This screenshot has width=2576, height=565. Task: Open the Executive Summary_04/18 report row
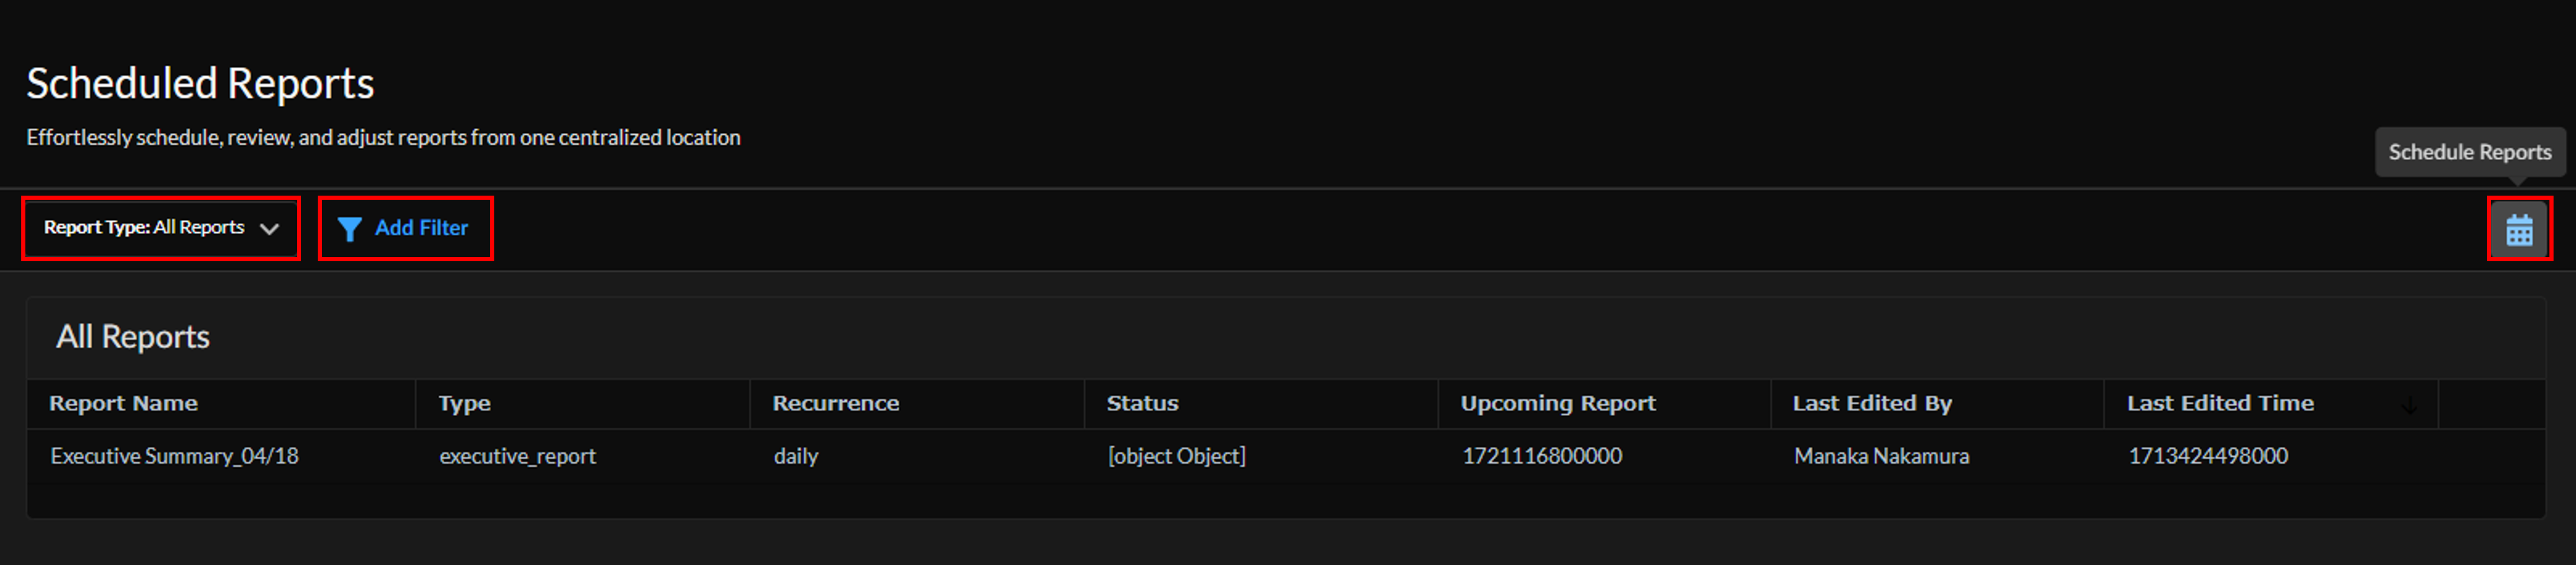[x=1285, y=456]
